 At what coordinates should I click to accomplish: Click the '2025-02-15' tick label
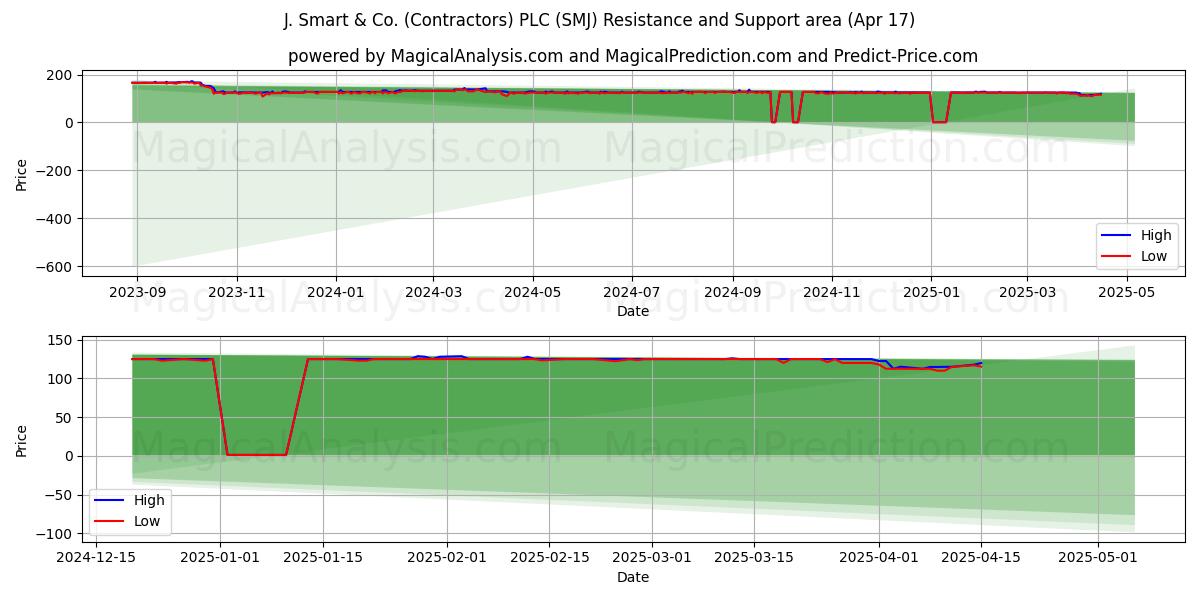coord(549,556)
